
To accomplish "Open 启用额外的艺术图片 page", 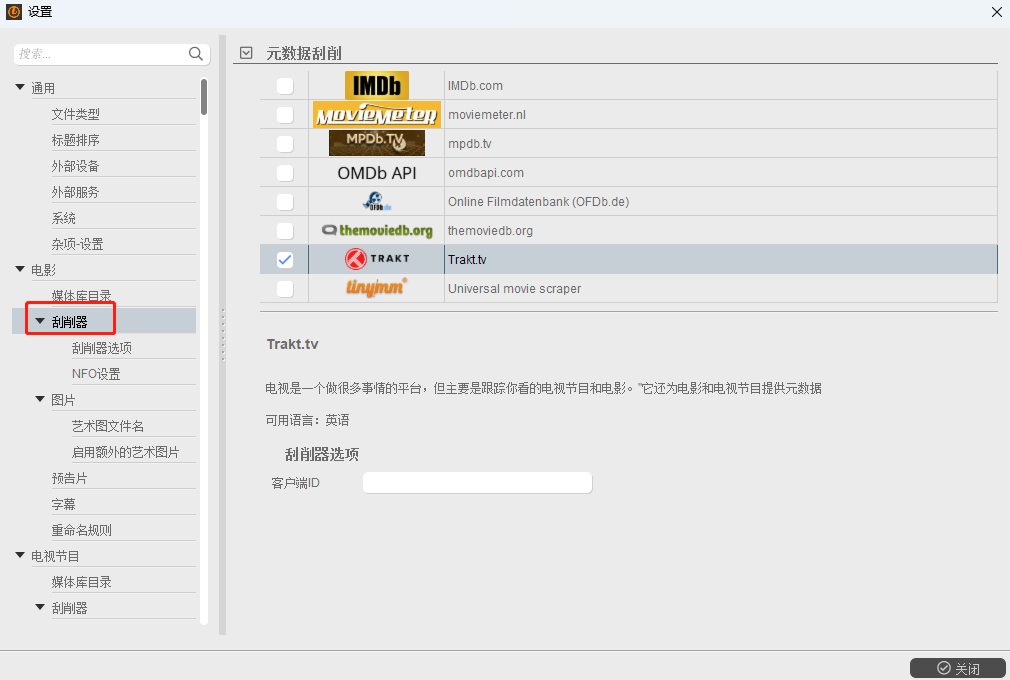I will (125, 452).
